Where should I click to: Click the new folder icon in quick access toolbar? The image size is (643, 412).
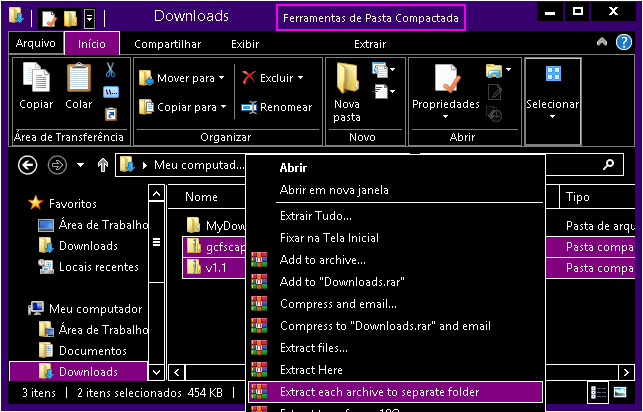[71, 18]
